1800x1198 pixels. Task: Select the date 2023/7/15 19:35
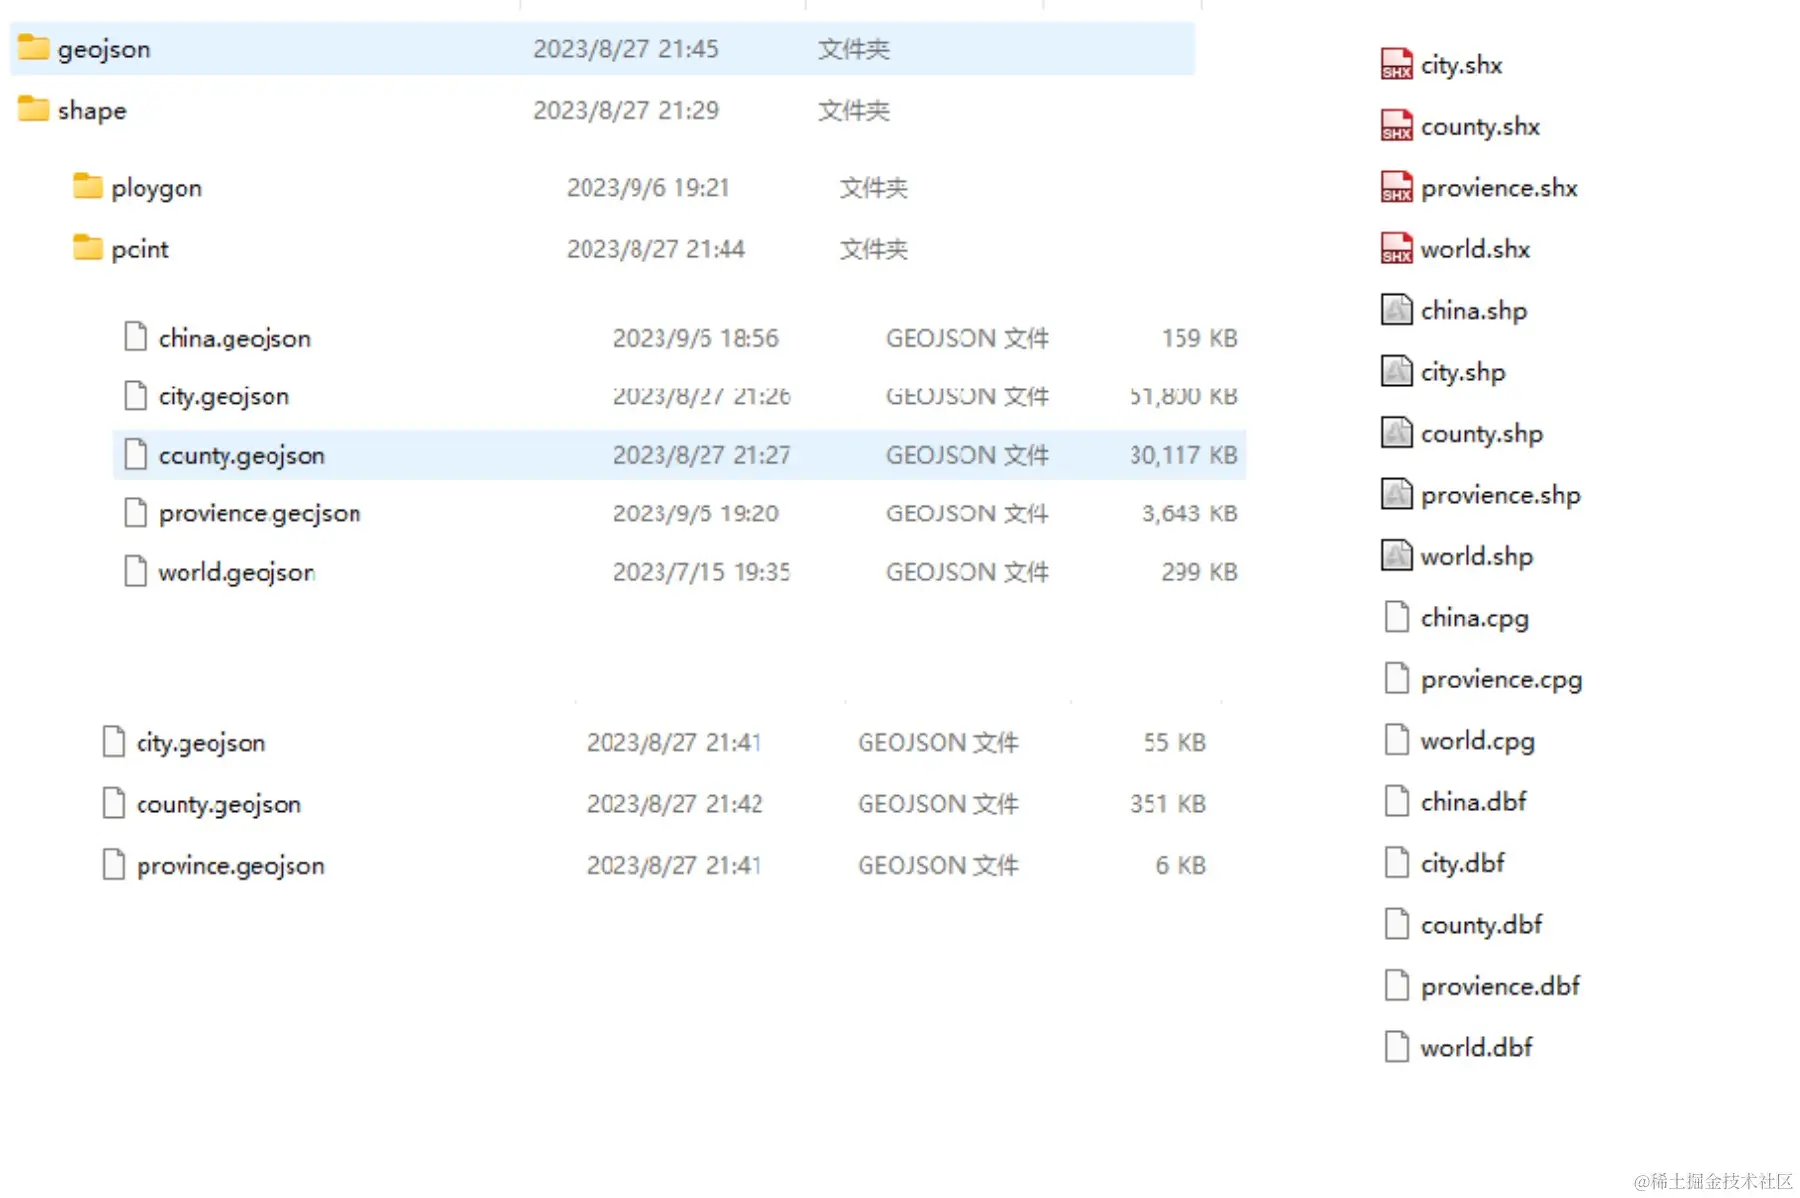(701, 572)
